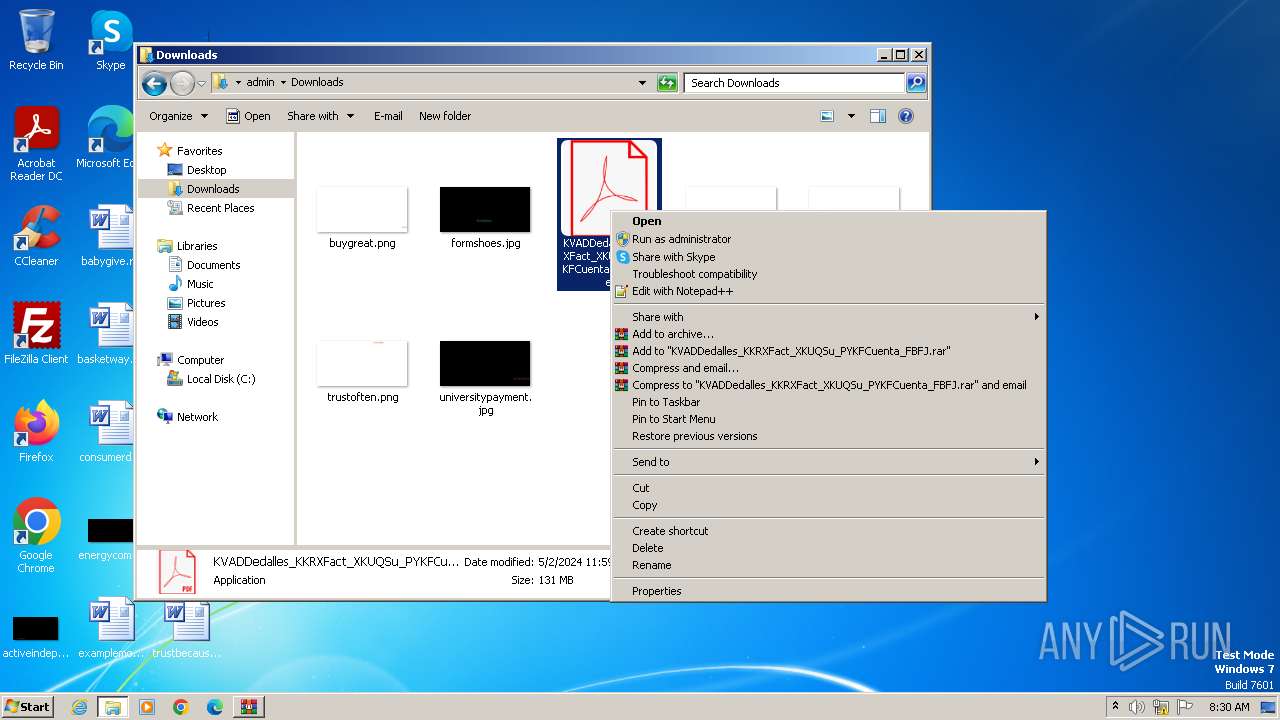Viewport: 1280px width, 720px height.
Task: Launch Skype from the desktop
Action: coord(110,40)
